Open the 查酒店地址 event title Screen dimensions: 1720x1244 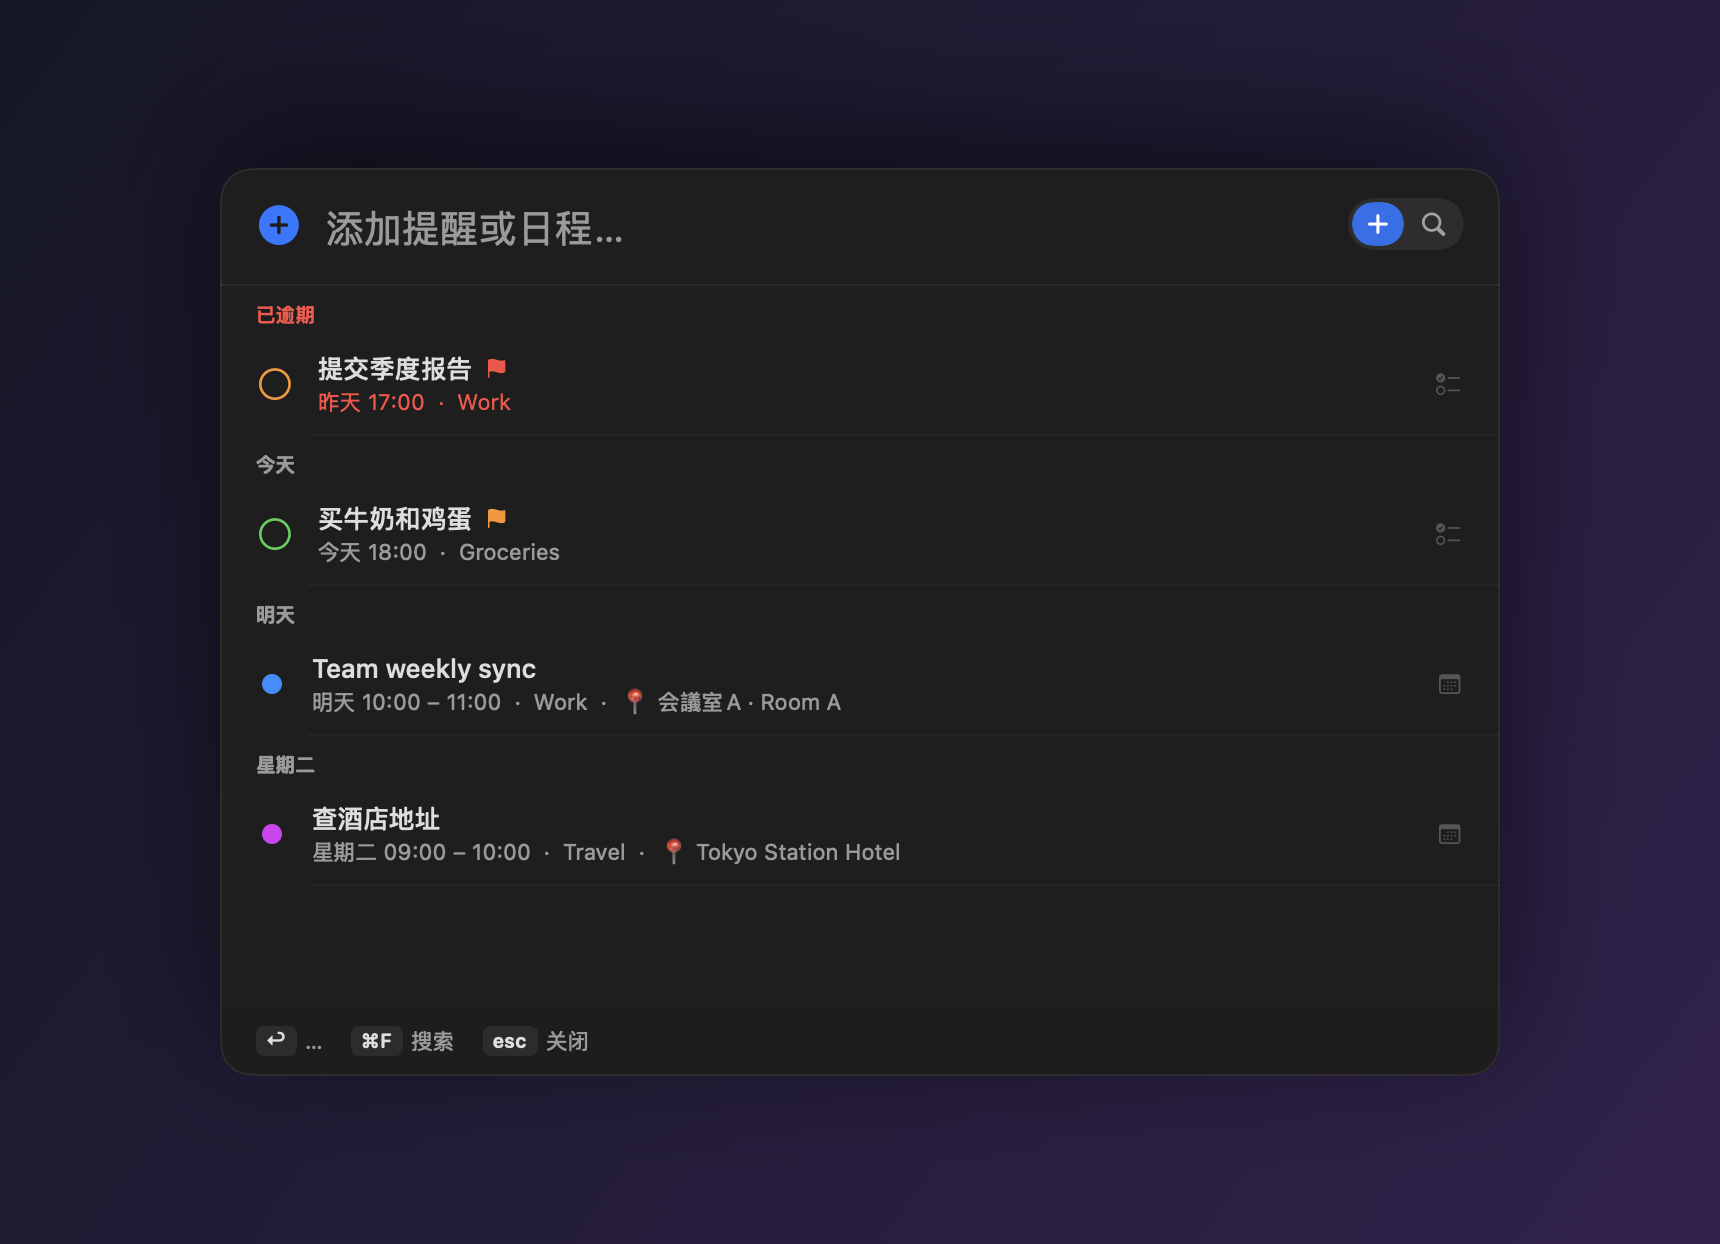pos(376,819)
